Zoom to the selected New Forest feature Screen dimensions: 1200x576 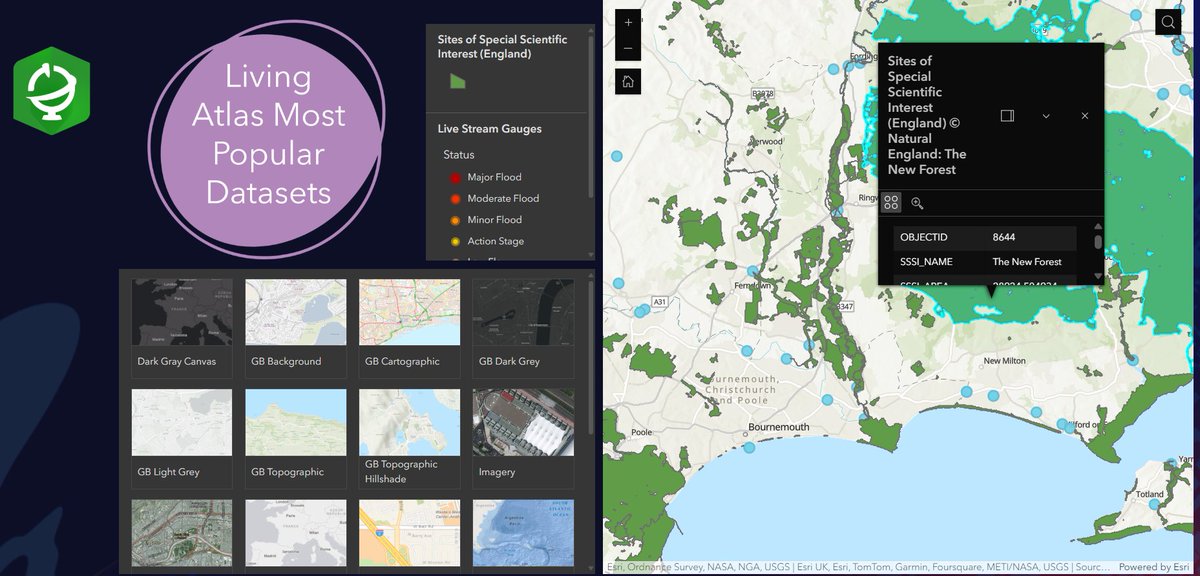[917, 203]
